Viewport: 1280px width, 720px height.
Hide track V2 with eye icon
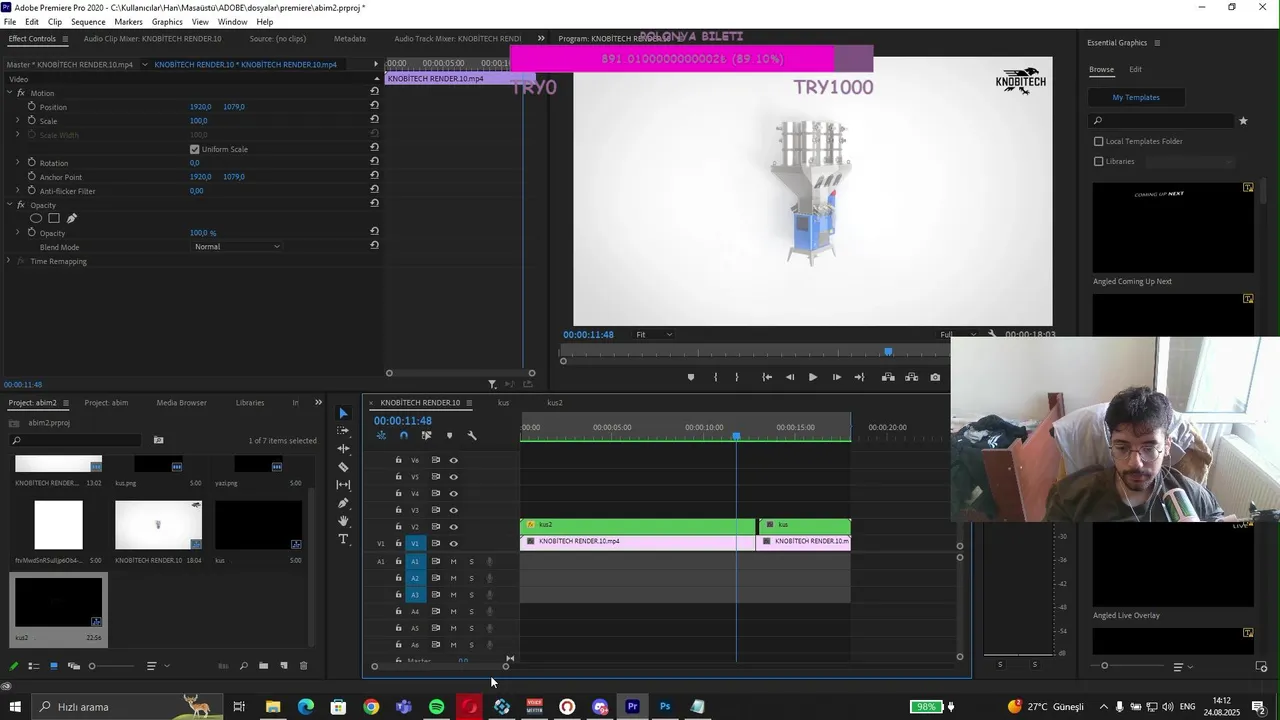pos(453,527)
